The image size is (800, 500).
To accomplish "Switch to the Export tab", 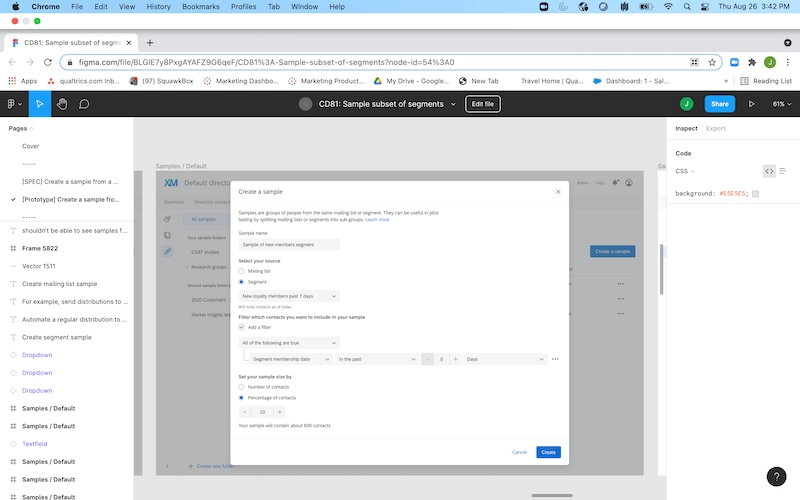I will click(x=715, y=129).
